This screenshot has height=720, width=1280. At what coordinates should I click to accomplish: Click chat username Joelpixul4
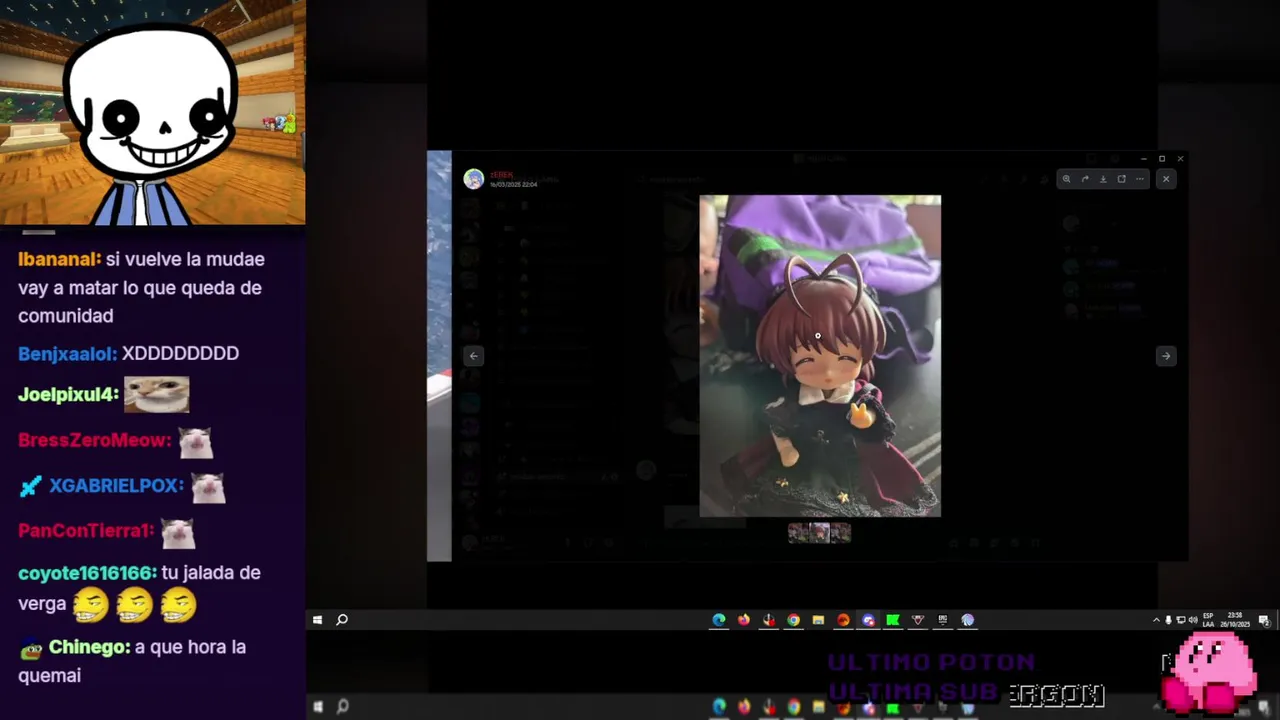tap(68, 394)
